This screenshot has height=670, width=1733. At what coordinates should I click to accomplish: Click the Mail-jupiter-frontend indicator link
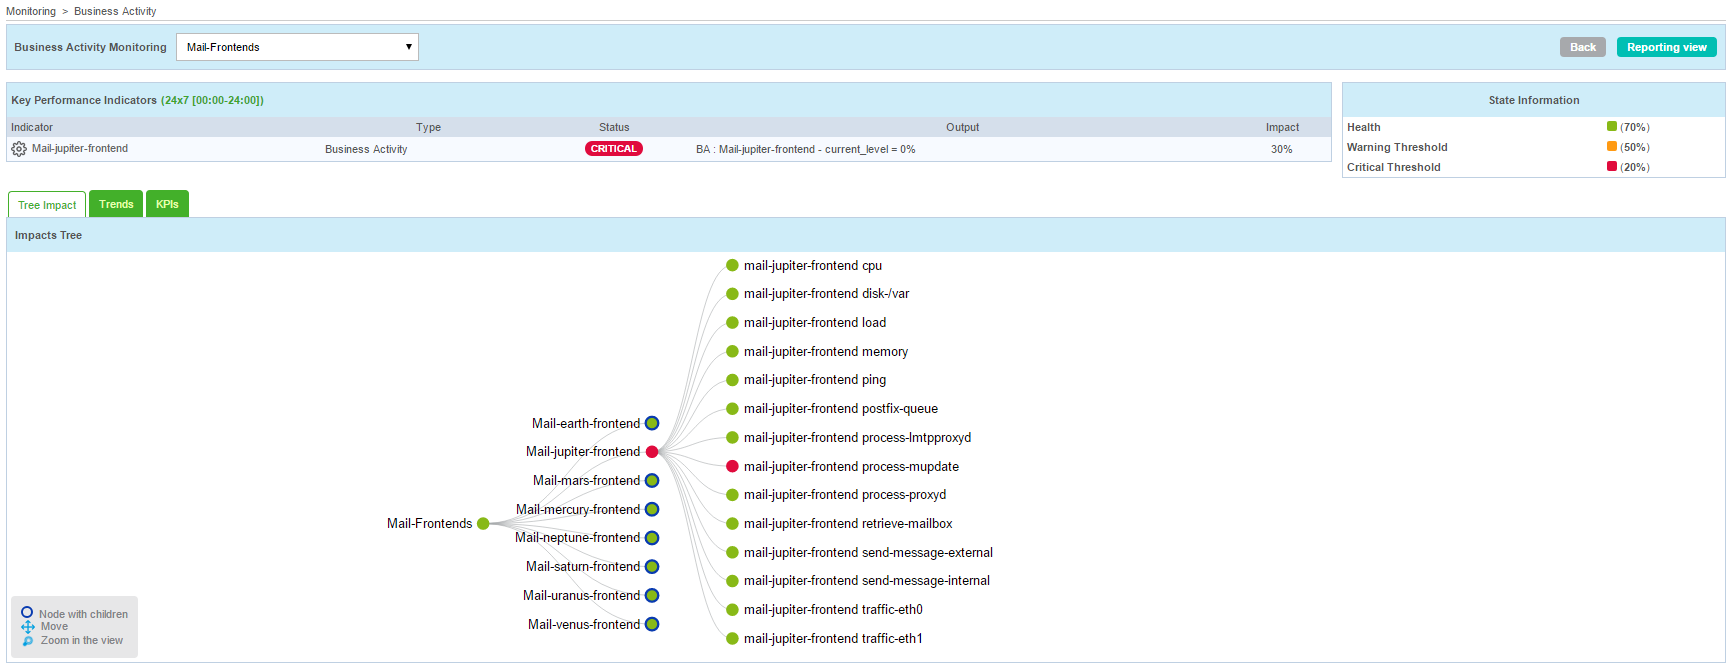coord(80,149)
